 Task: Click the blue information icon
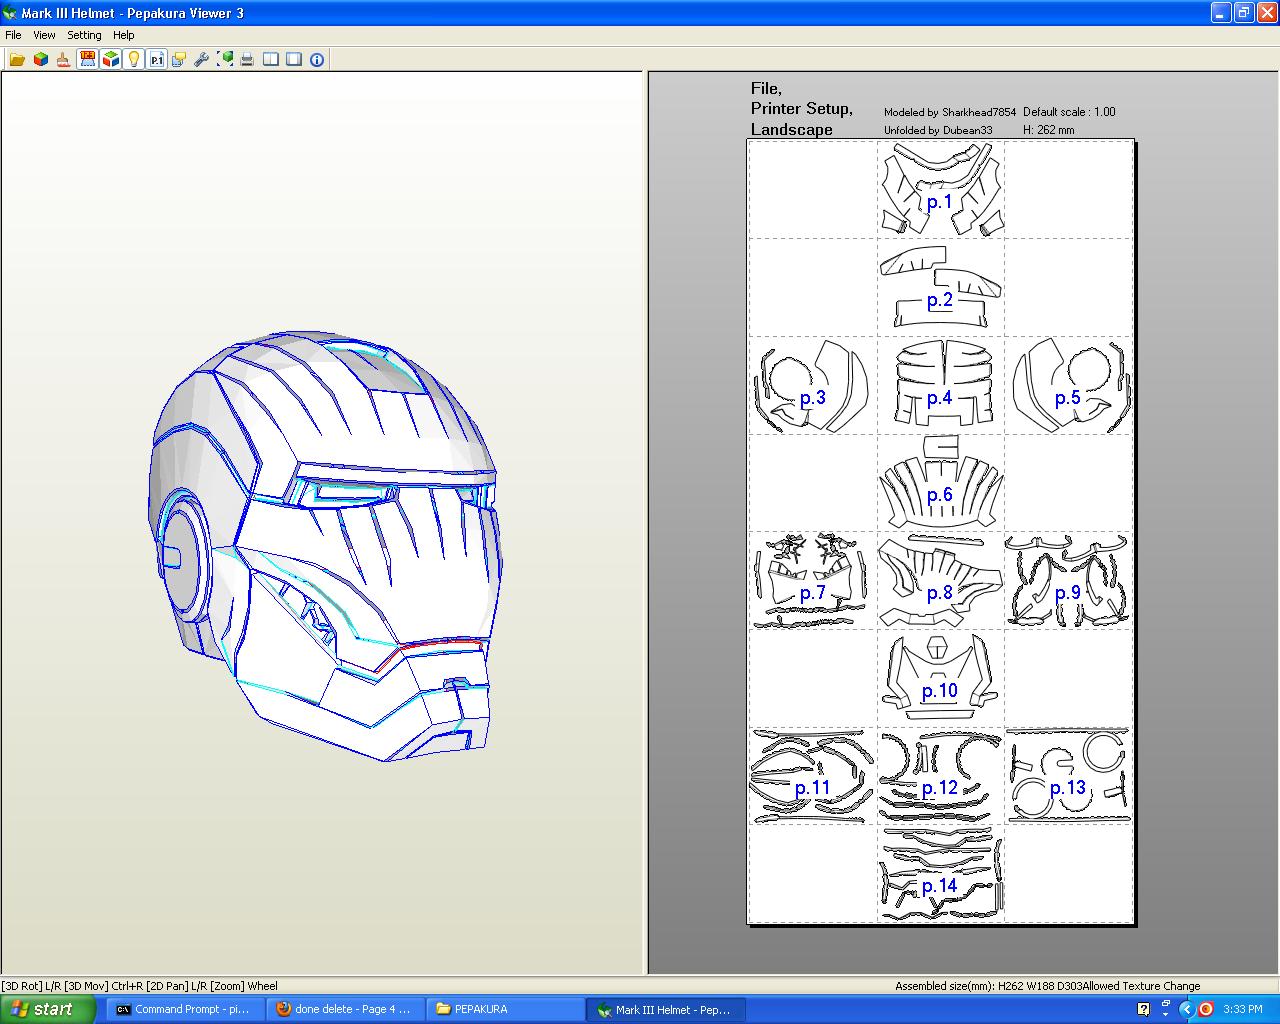pos(317,59)
